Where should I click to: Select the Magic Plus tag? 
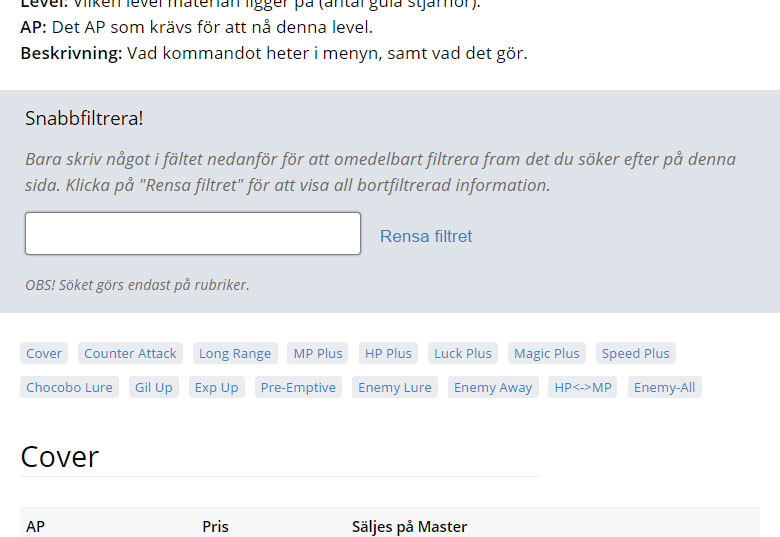pos(546,353)
